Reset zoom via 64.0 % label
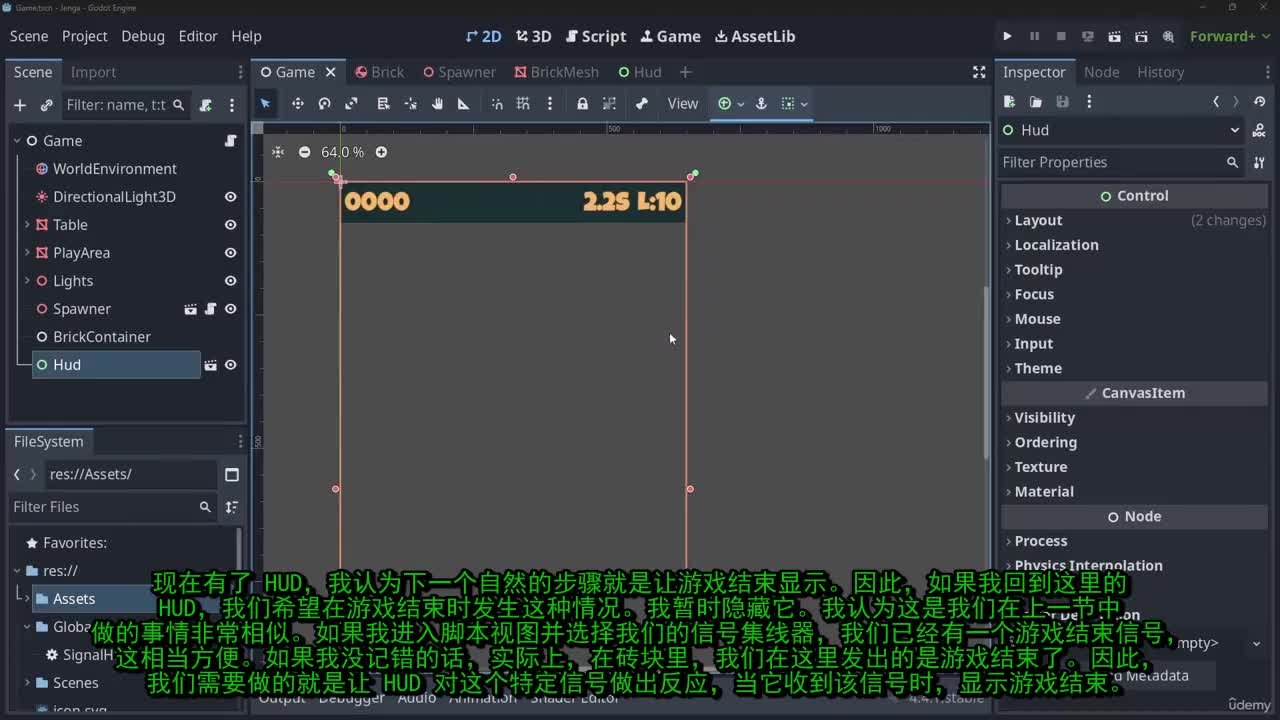 point(342,152)
